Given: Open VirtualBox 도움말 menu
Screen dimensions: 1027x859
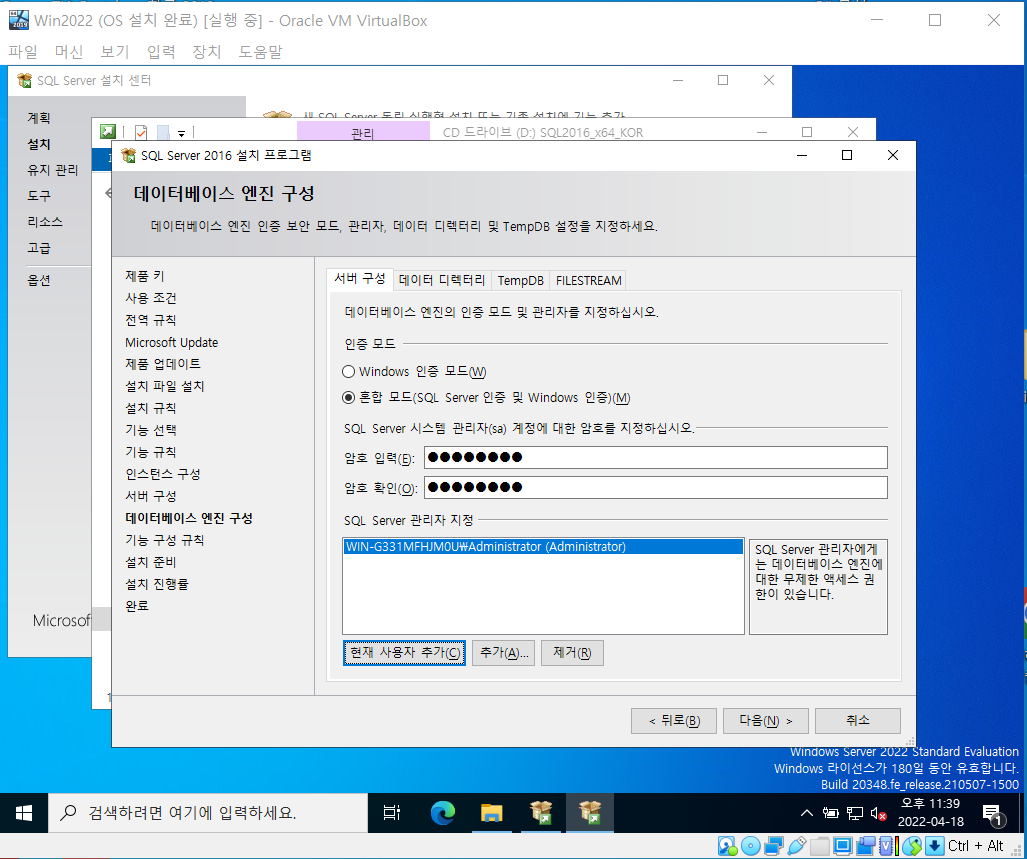Looking at the screenshot, I should coord(260,51).
